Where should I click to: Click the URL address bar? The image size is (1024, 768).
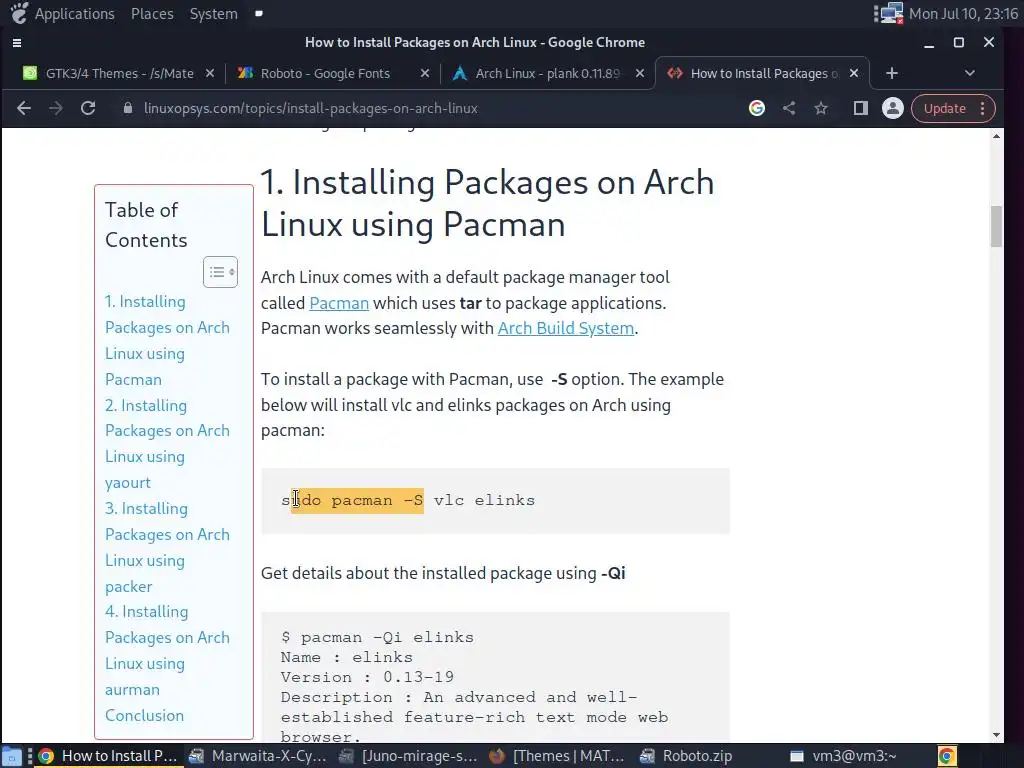click(x=431, y=108)
